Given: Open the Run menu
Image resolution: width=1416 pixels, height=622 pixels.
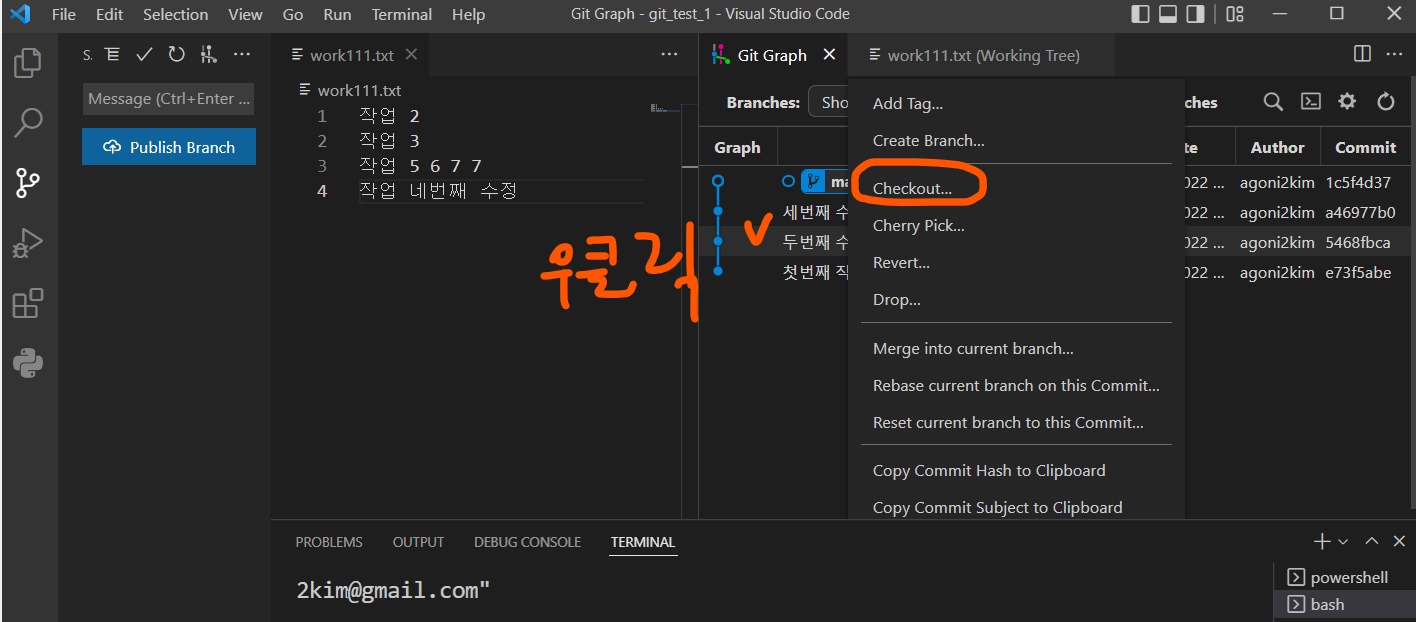Looking at the screenshot, I should coord(337,14).
